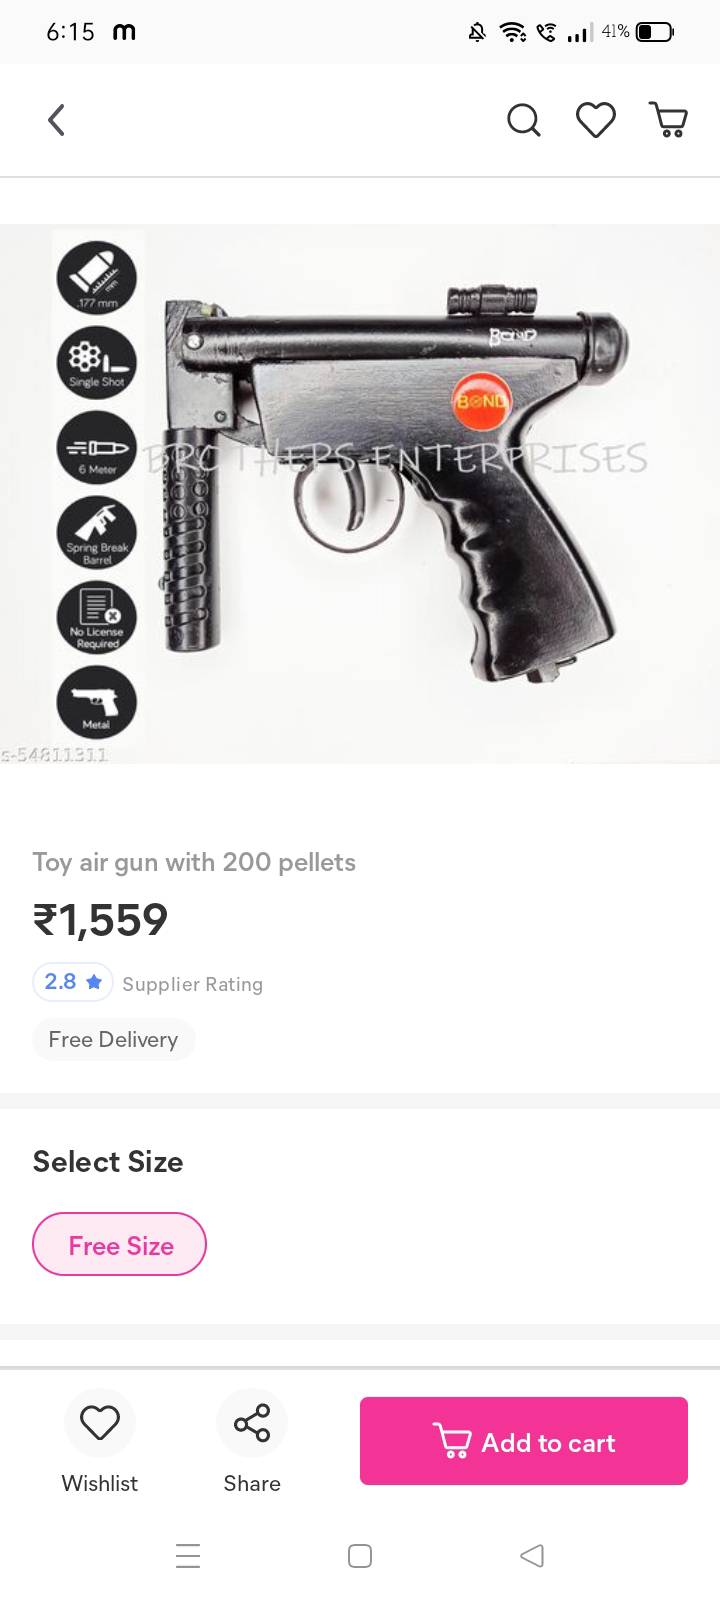Tap the Single Shot badge icon

pyautogui.click(x=96, y=361)
